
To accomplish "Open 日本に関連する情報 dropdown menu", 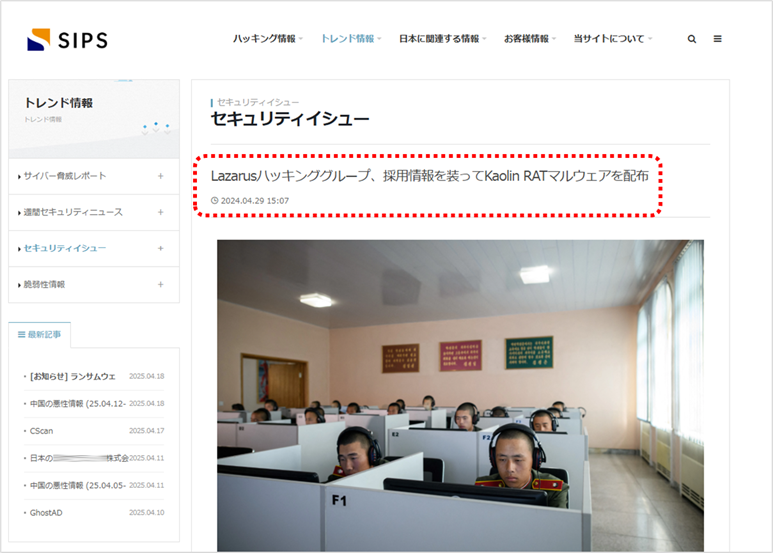I will [x=442, y=39].
